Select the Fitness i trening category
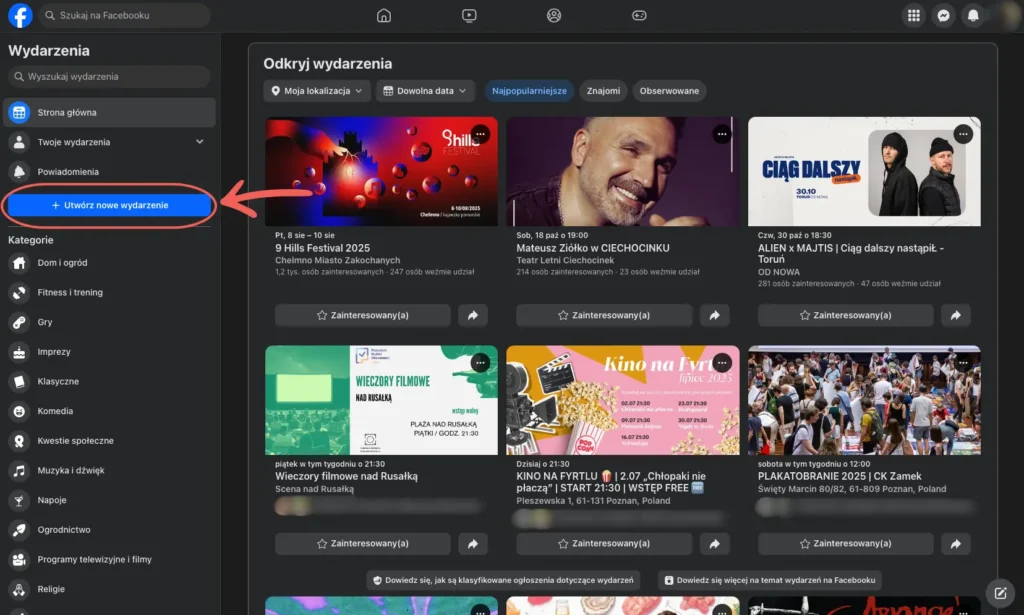The width and height of the screenshot is (1024, 615). pyautogui.click(x=70, y=292)
